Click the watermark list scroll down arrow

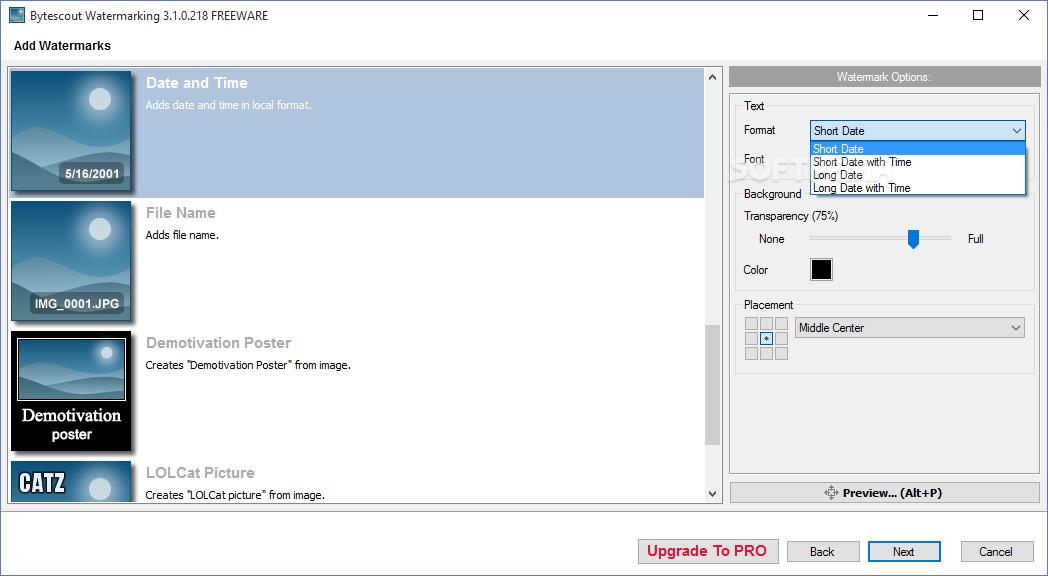pos(712,494)
